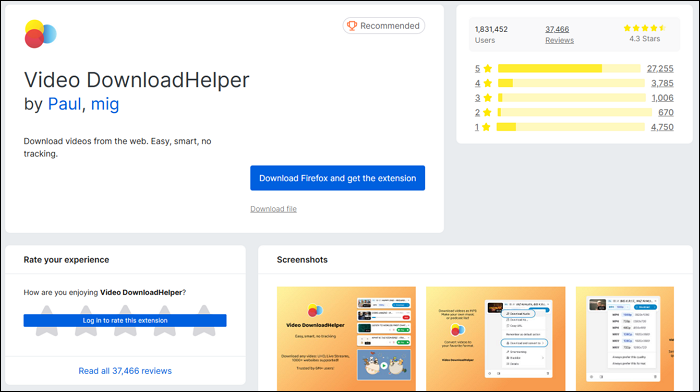The image size is (700, 392).
Task: Click Log in to rate this extension
Action: point(125,321)
